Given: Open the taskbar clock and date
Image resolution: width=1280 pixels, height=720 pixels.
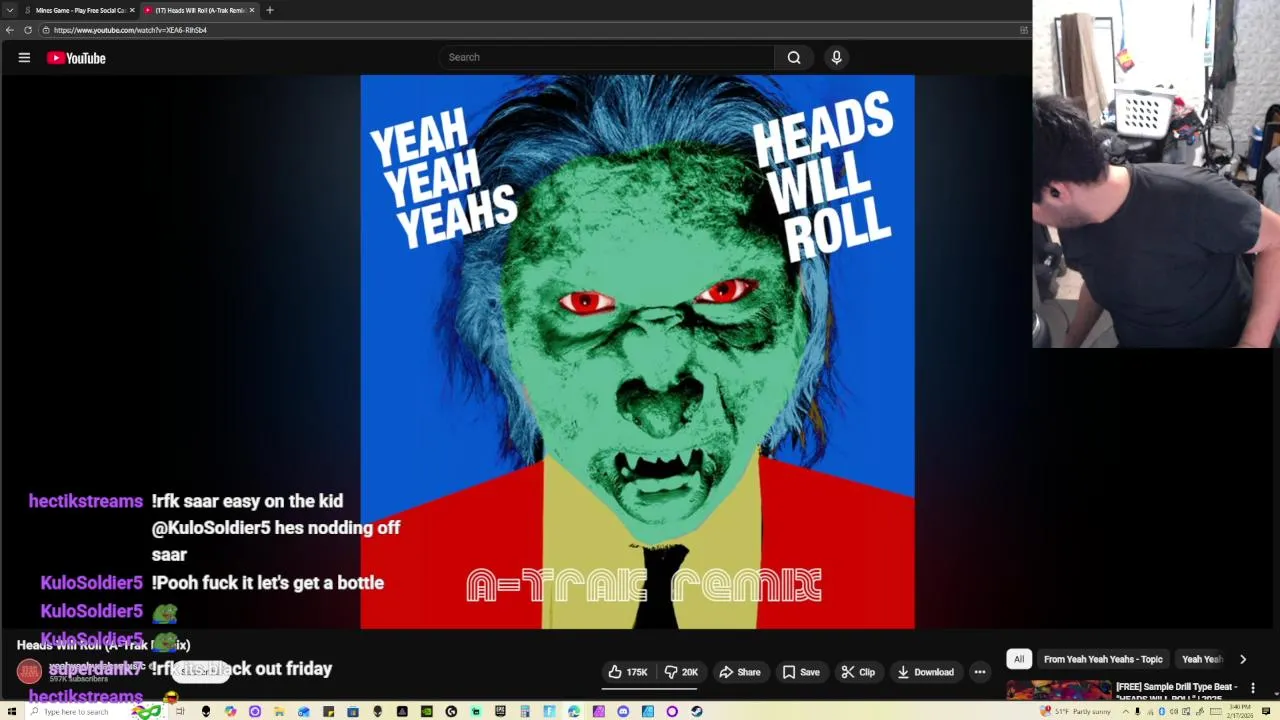Looking at the screenshot, I should 1240,711.
